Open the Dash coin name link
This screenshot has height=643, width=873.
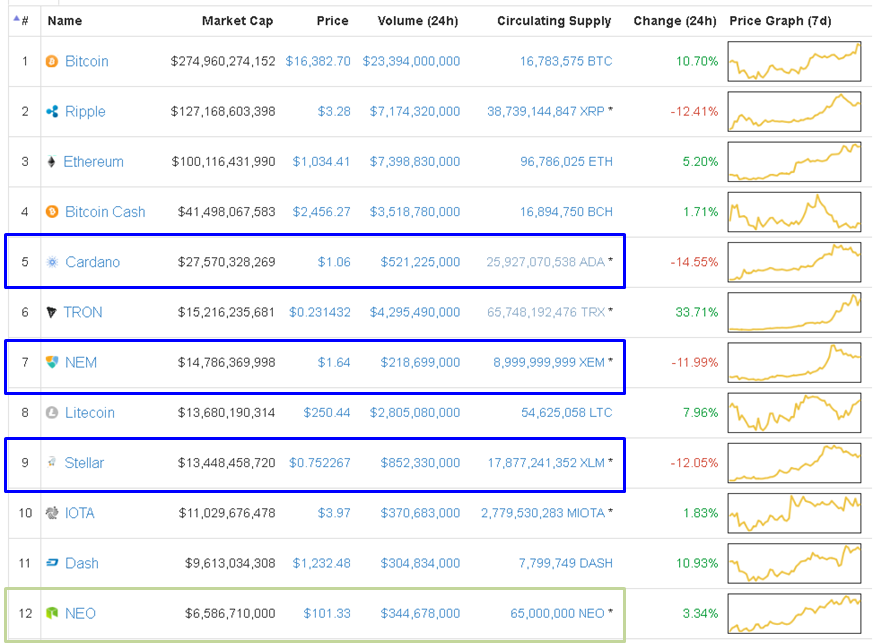pos(82,563)
